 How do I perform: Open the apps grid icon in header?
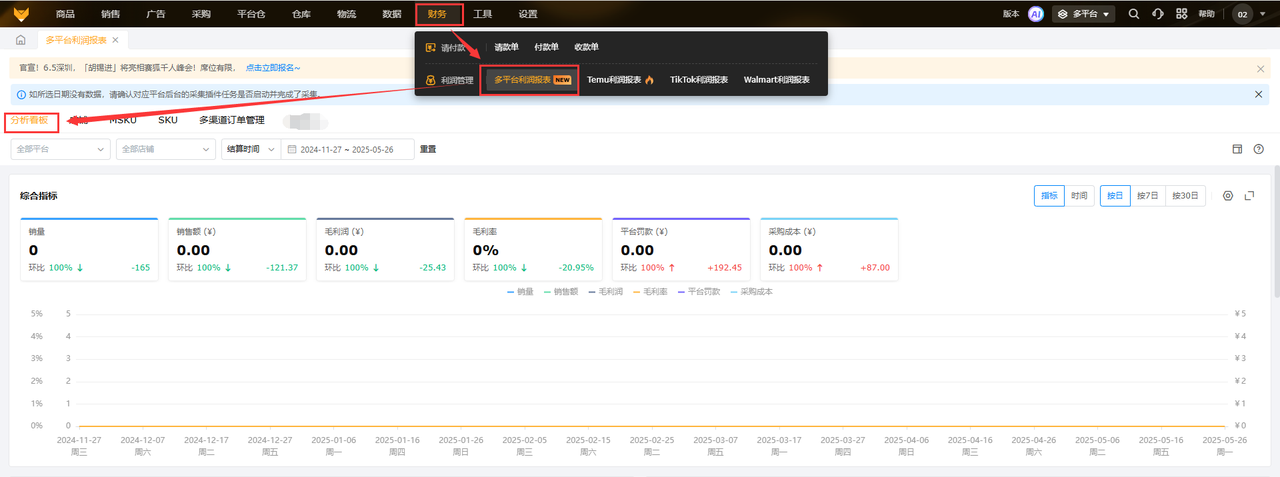(1181, 14)
